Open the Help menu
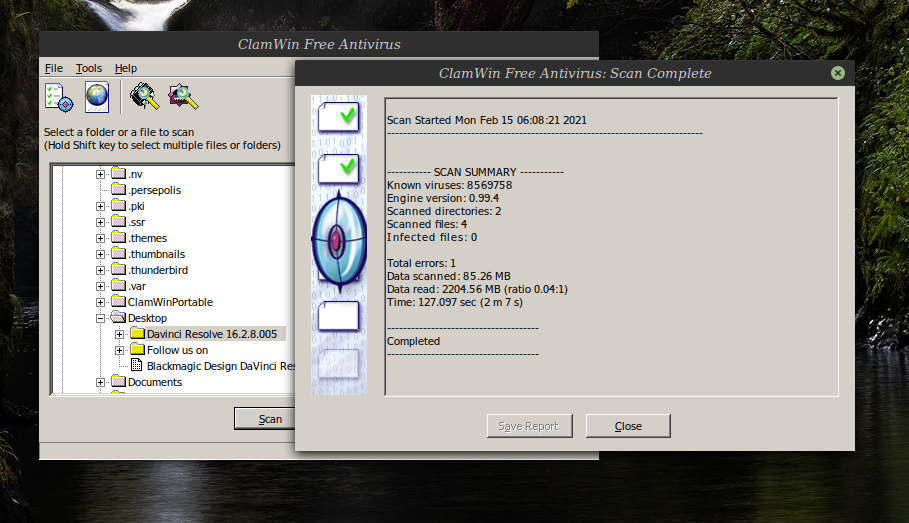 point(126,68)
